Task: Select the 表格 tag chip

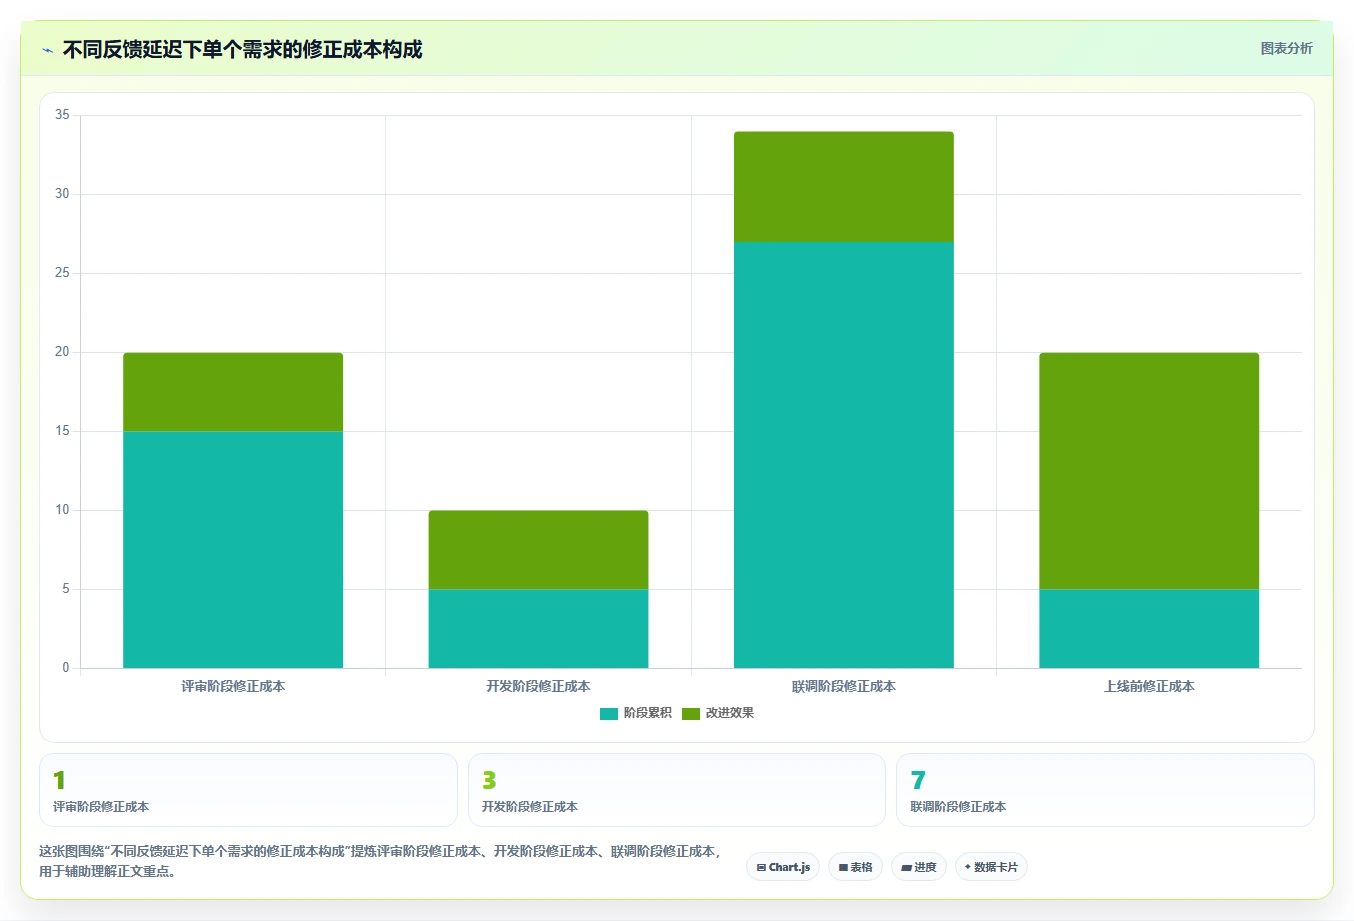Action: click(x=855, y=867)
